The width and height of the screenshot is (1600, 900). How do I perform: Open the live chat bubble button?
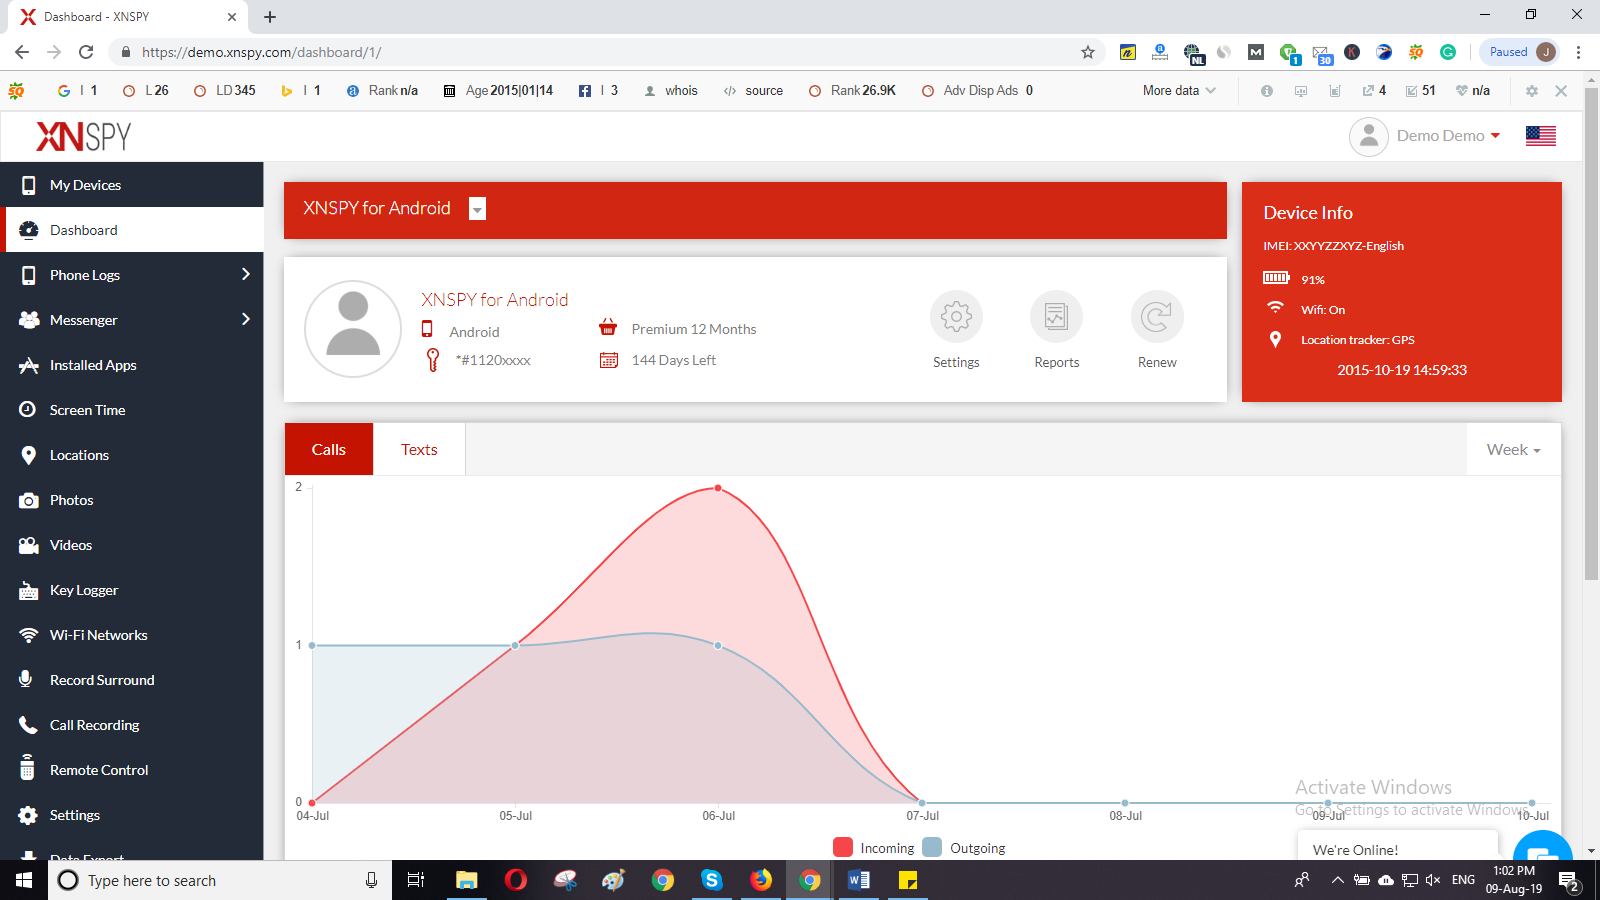pyautogui.click(x=1542, y=848)
